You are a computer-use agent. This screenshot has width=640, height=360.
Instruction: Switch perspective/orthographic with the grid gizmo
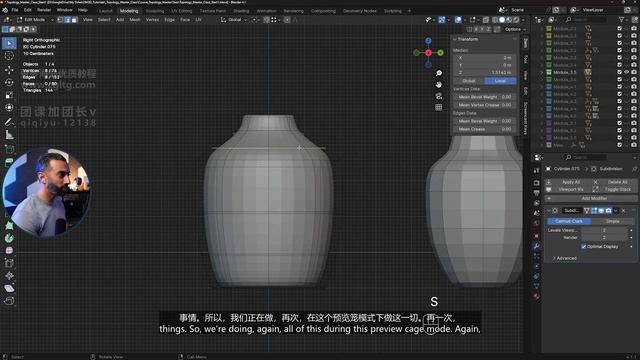[438, 107]
